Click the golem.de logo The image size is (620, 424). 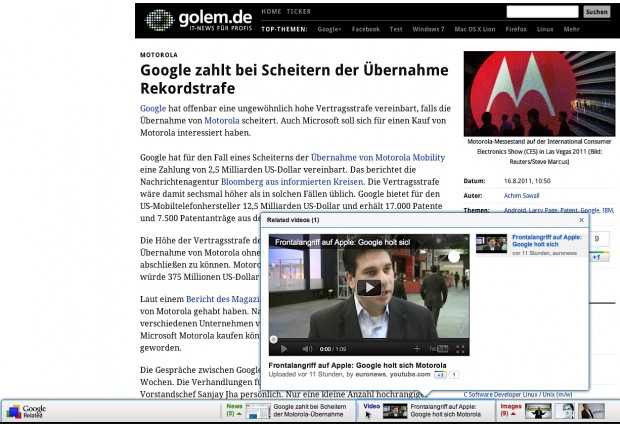pos(199,20)
